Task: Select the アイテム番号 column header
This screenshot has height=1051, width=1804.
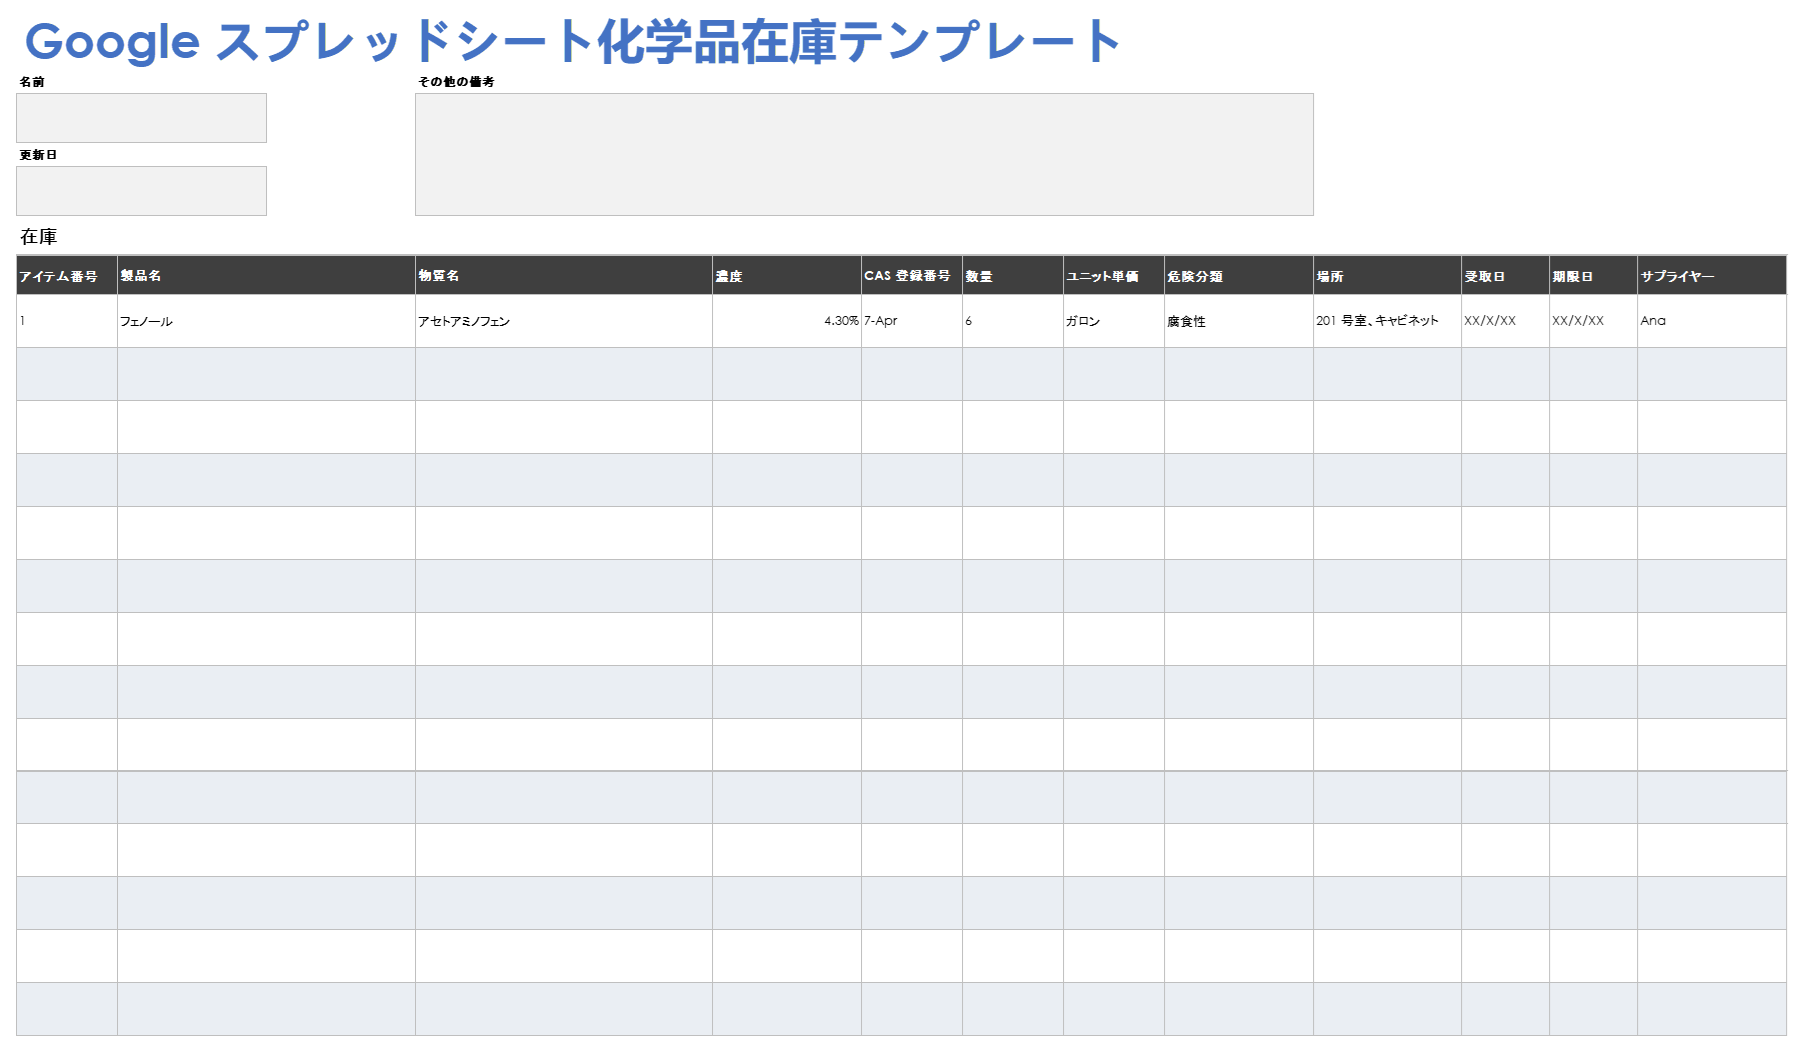Action: pos(67,275)
